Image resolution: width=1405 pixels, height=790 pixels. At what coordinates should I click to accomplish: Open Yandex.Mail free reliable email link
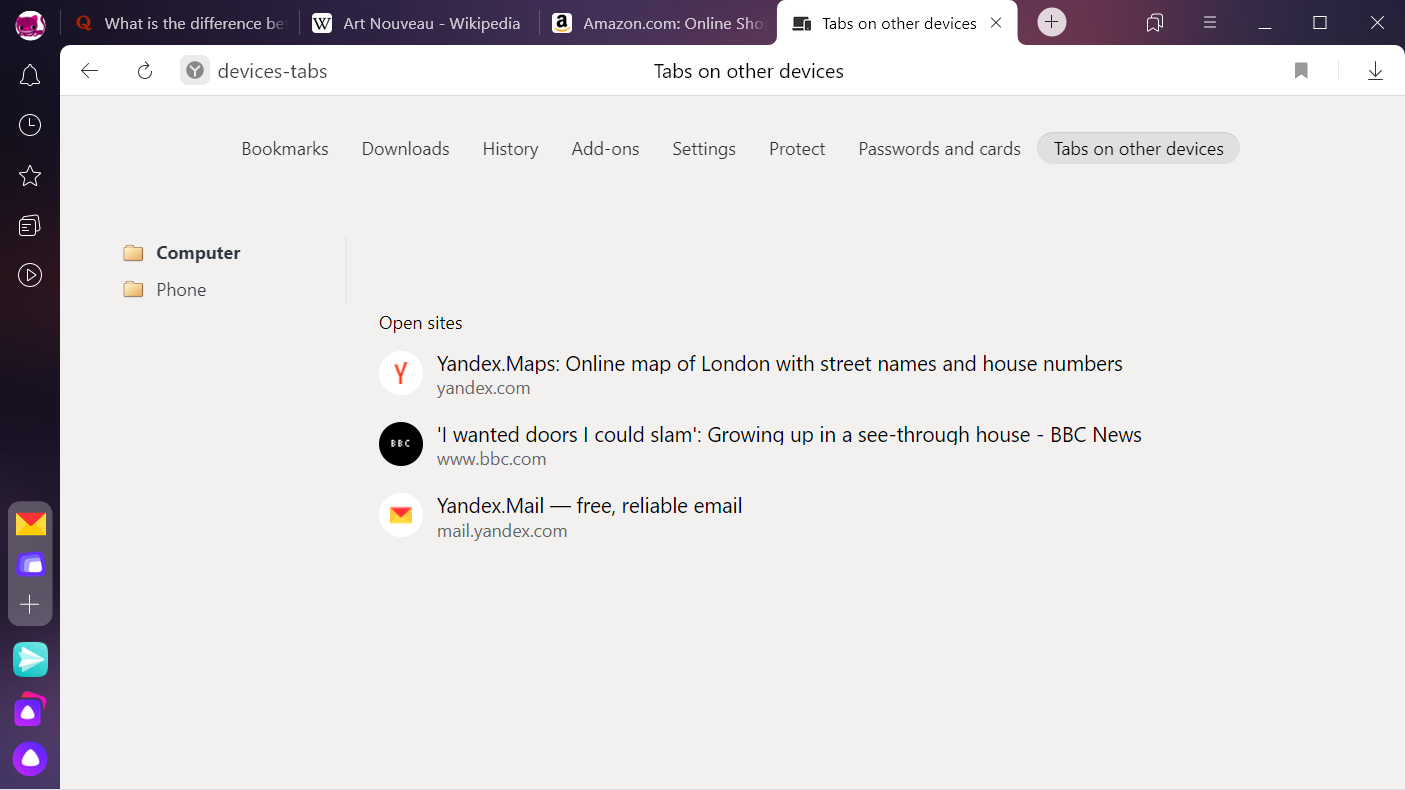point(589,506)
